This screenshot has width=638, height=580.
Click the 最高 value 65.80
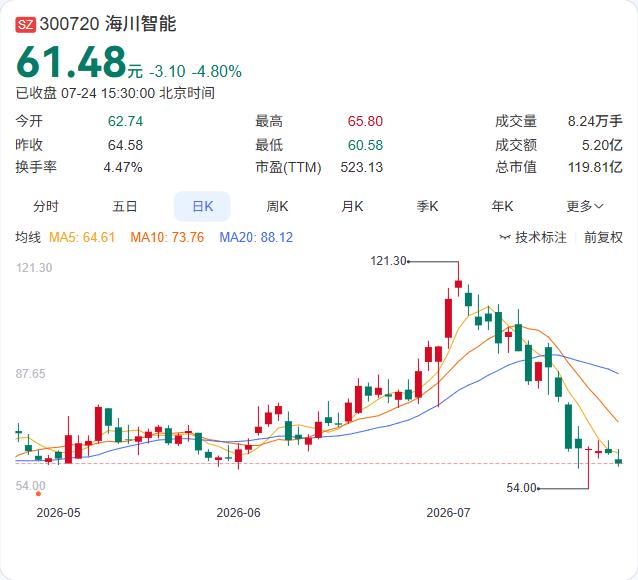[x=365, y=121]
